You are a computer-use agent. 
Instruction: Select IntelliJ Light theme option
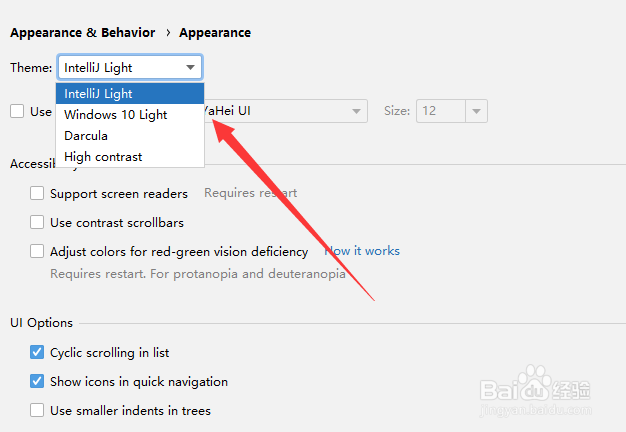pos(130,93)
